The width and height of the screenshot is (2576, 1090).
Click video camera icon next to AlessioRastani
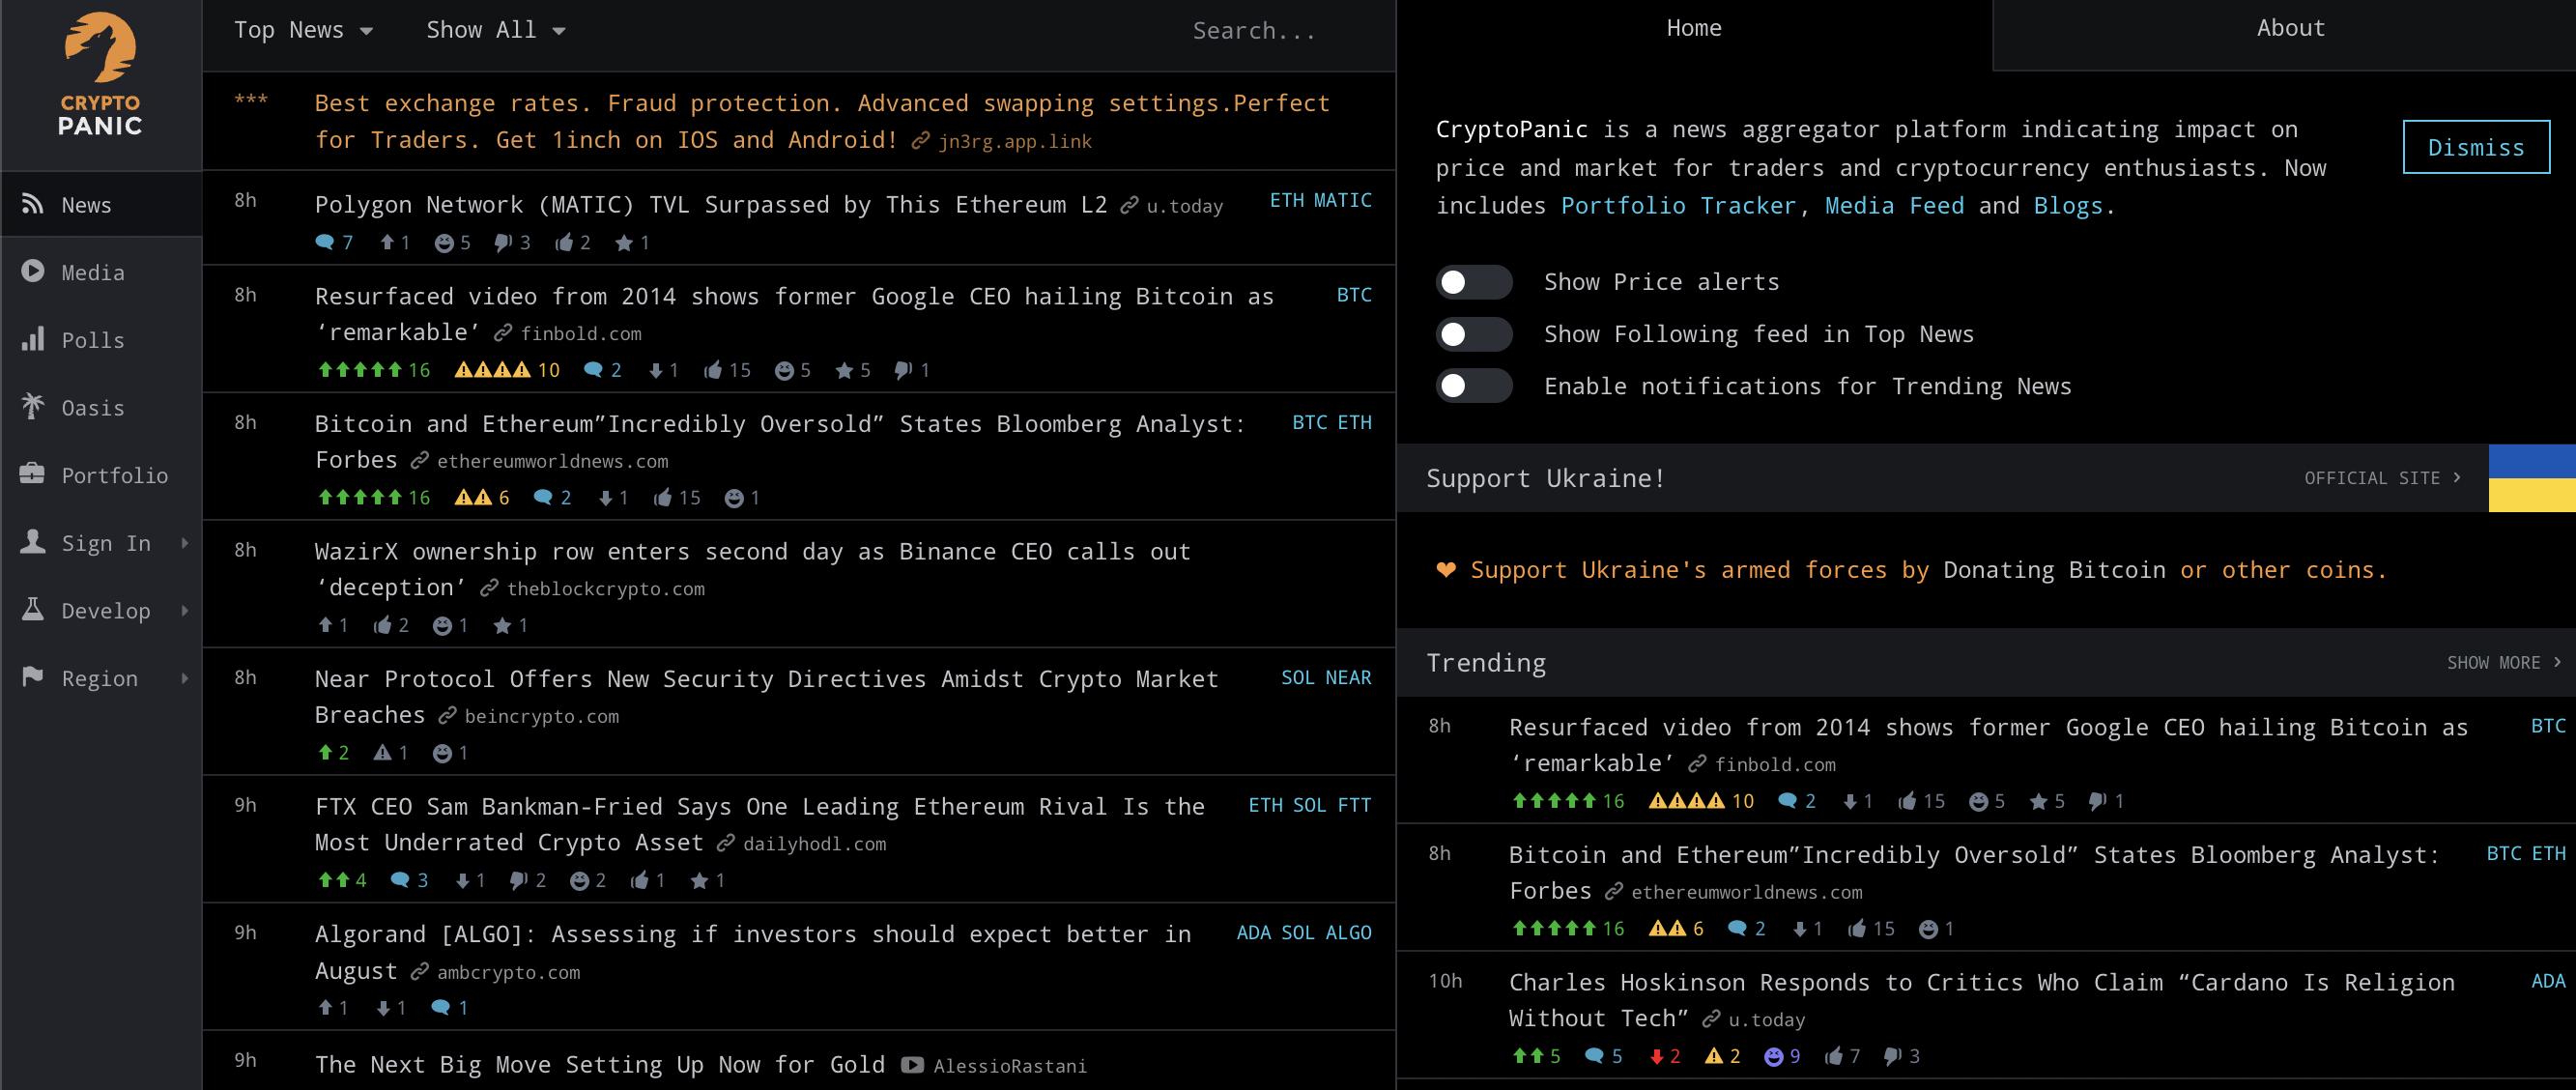pos(912,1065)
